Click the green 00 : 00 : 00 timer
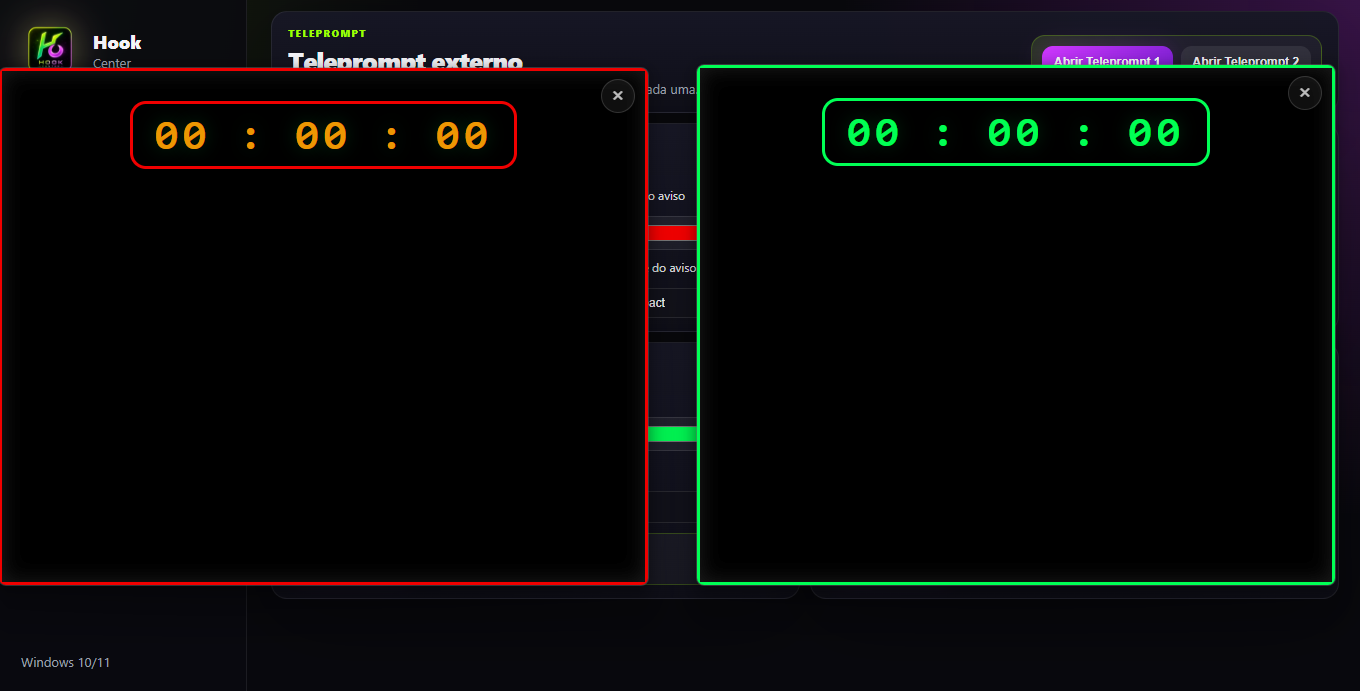Viewport: 1360px width, 691px height. pos(1016,132)
